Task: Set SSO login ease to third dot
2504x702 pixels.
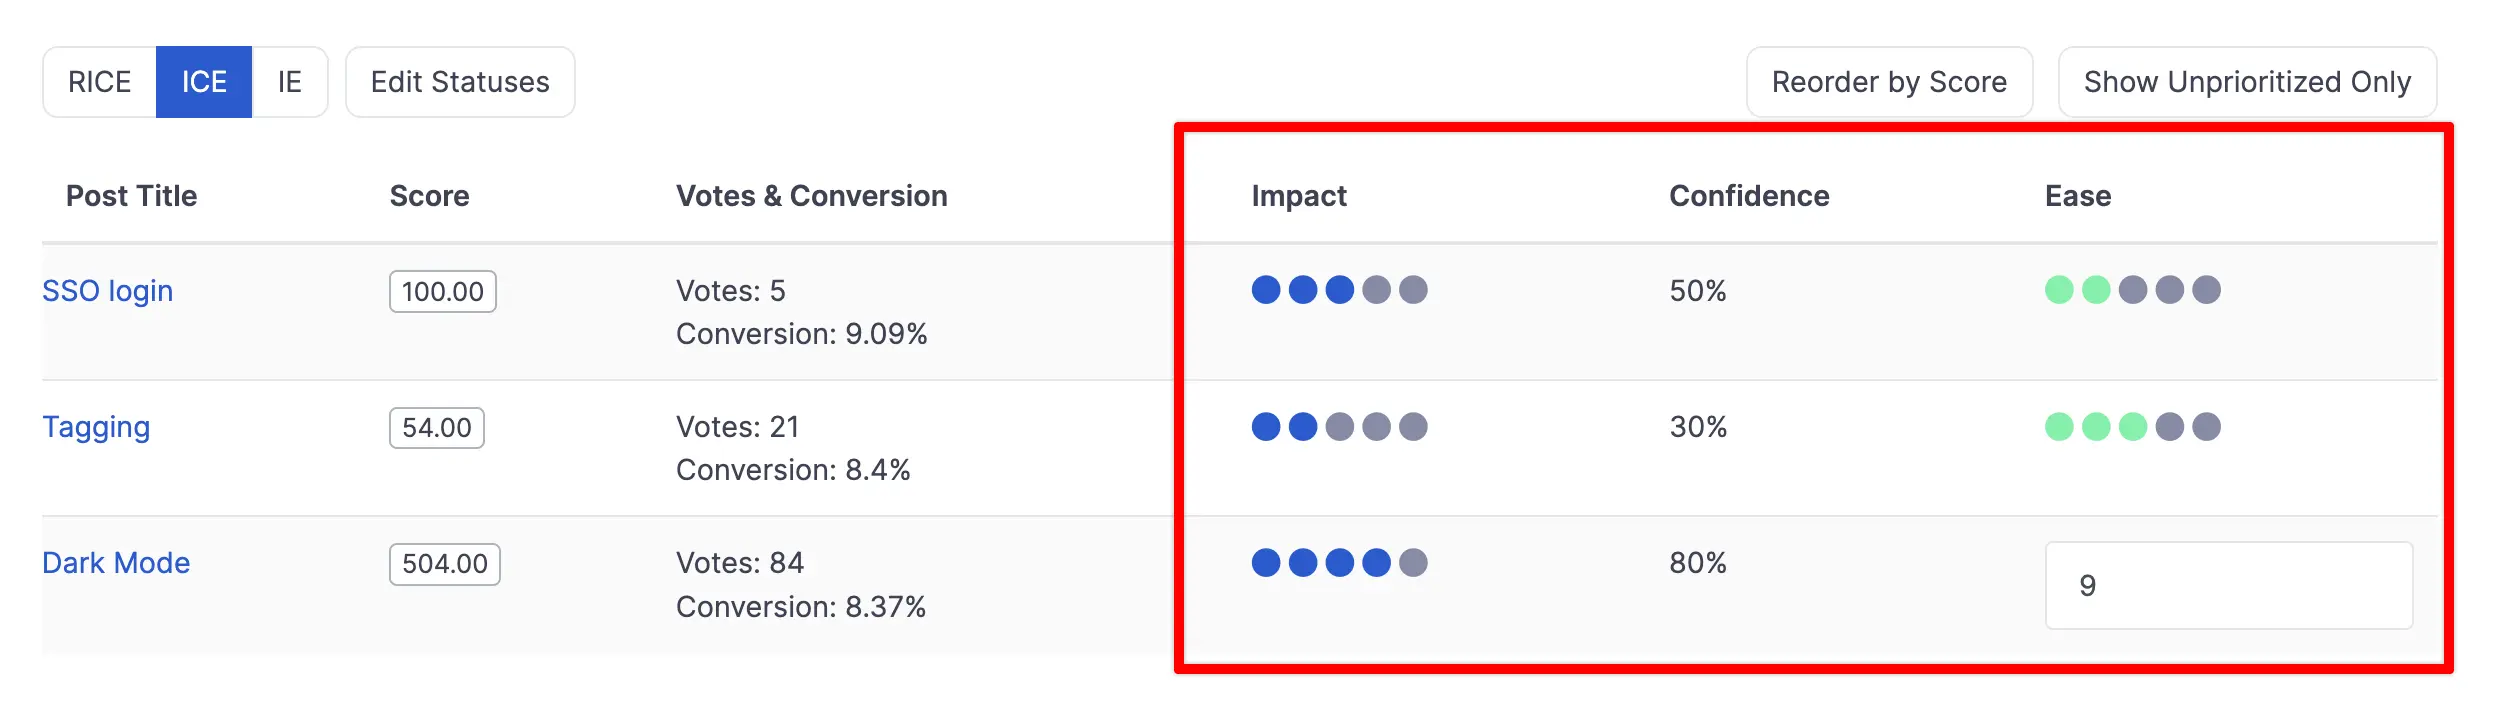Action: (x=2133, y=290)
